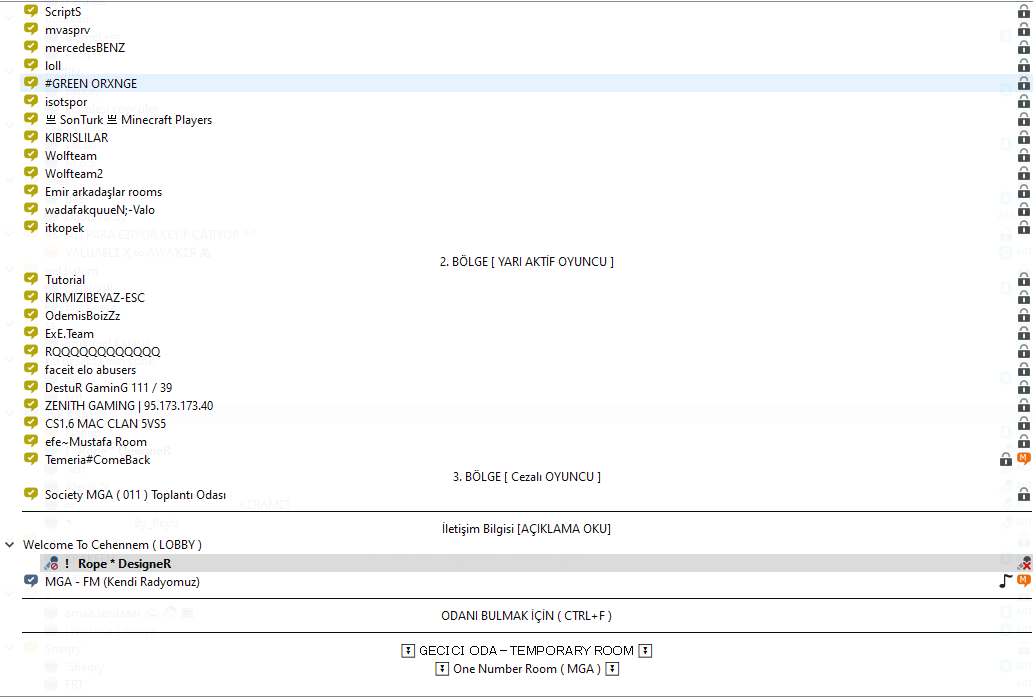Viewport: 1033px width, 699px height.
Task: Select the SonTurk Minecraft Players channel
Action: (x=128, y=119)
